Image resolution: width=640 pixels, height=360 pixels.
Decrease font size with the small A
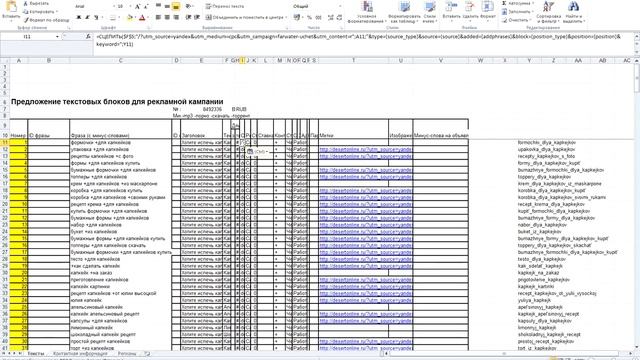[x=146, y=7]
